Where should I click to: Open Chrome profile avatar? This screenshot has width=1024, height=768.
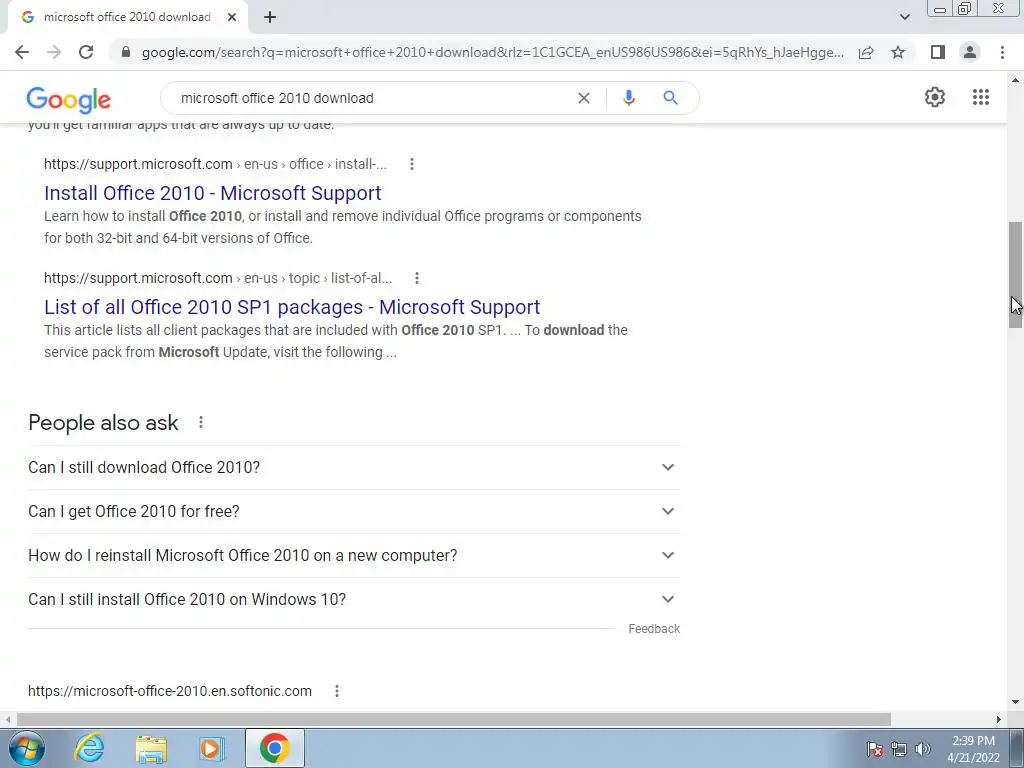tap(970, 52)
